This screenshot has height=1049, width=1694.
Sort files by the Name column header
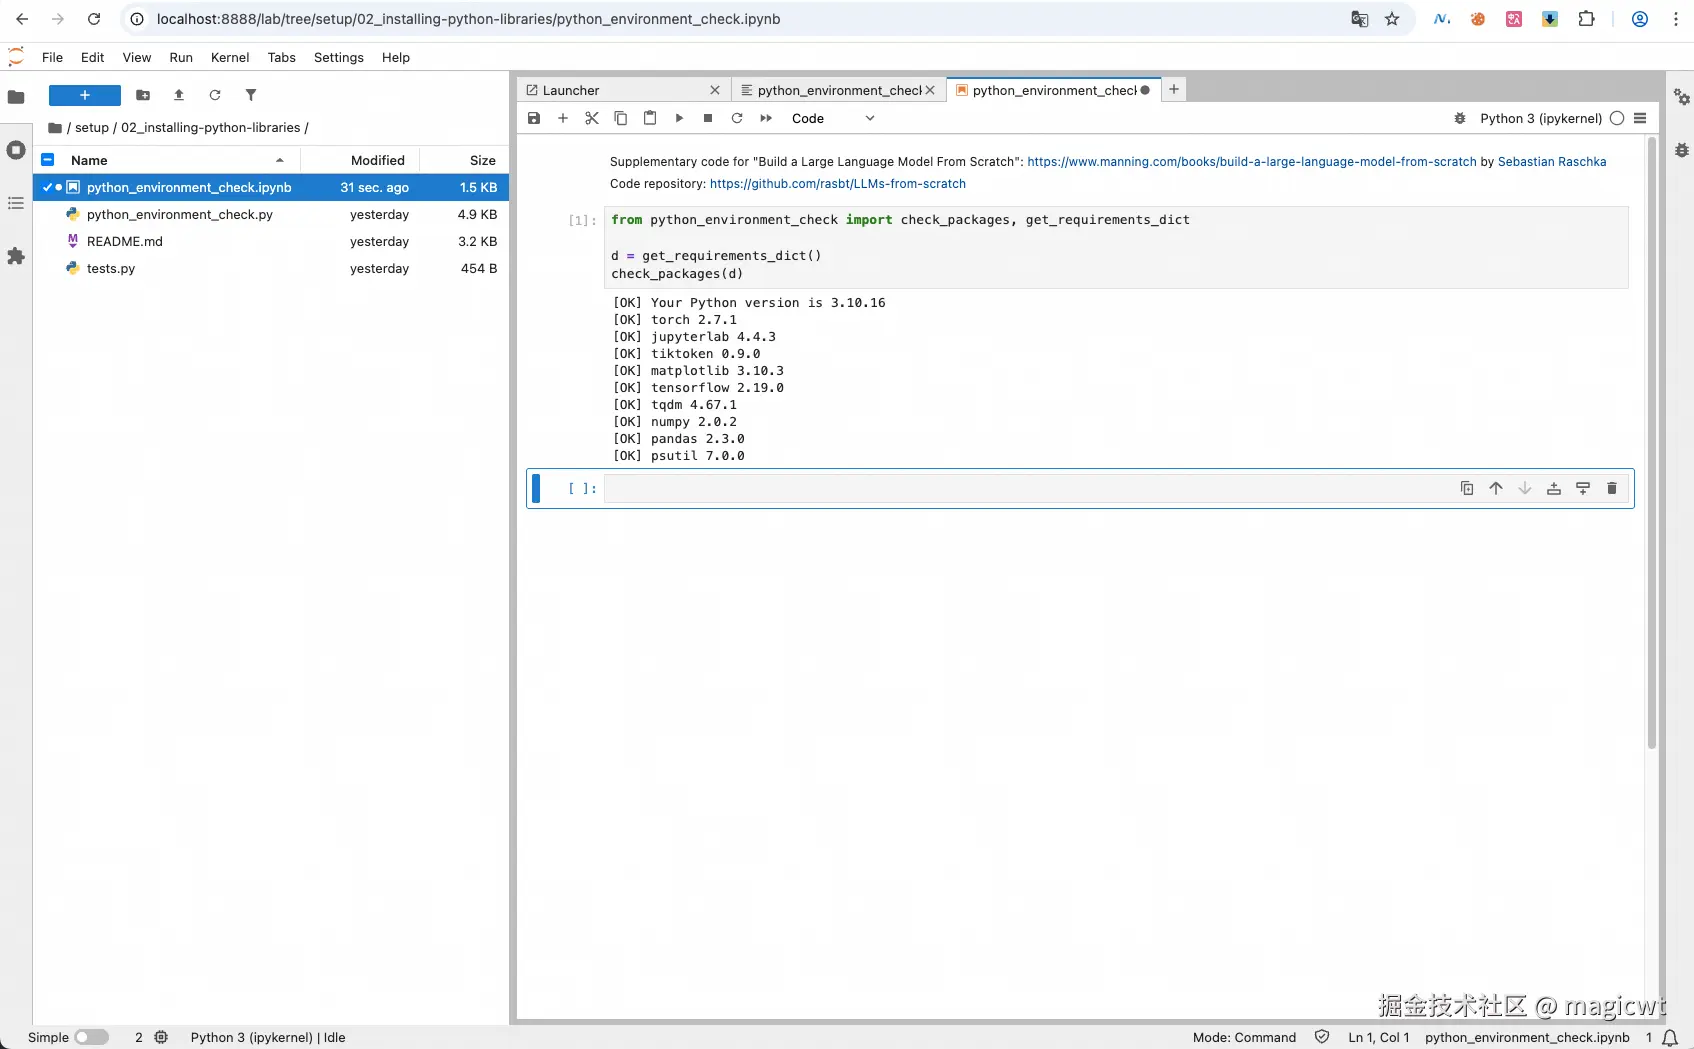click(89, 160)
